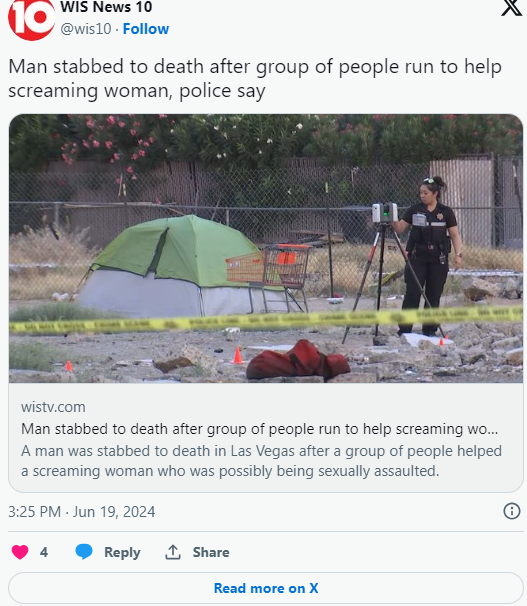Click the Reply label

(122, 552)
